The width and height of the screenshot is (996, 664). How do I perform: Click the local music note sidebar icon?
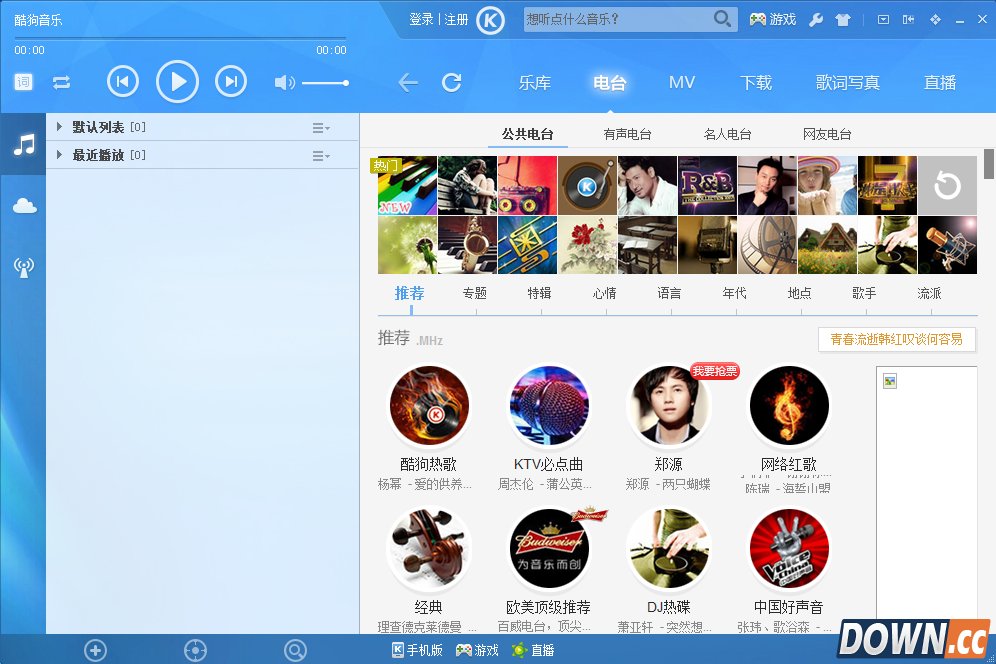click(24, 145)
